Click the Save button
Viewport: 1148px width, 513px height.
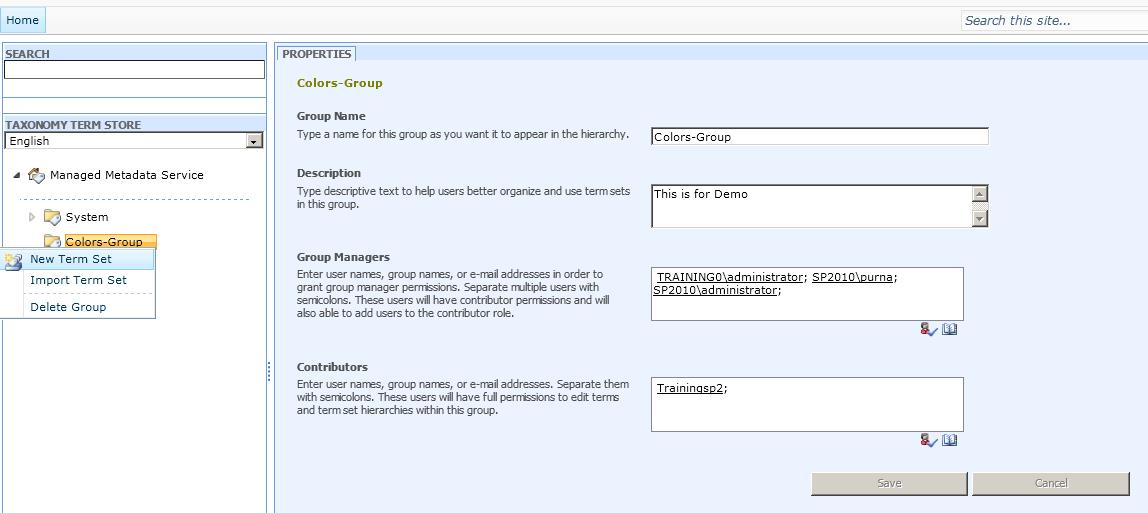coord(889,484)
